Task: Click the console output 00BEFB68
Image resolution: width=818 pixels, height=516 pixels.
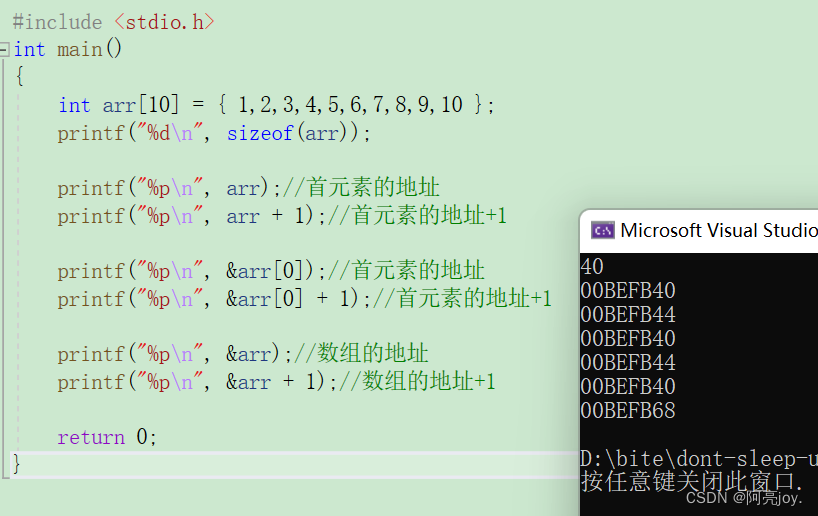Action: [628, 411]
